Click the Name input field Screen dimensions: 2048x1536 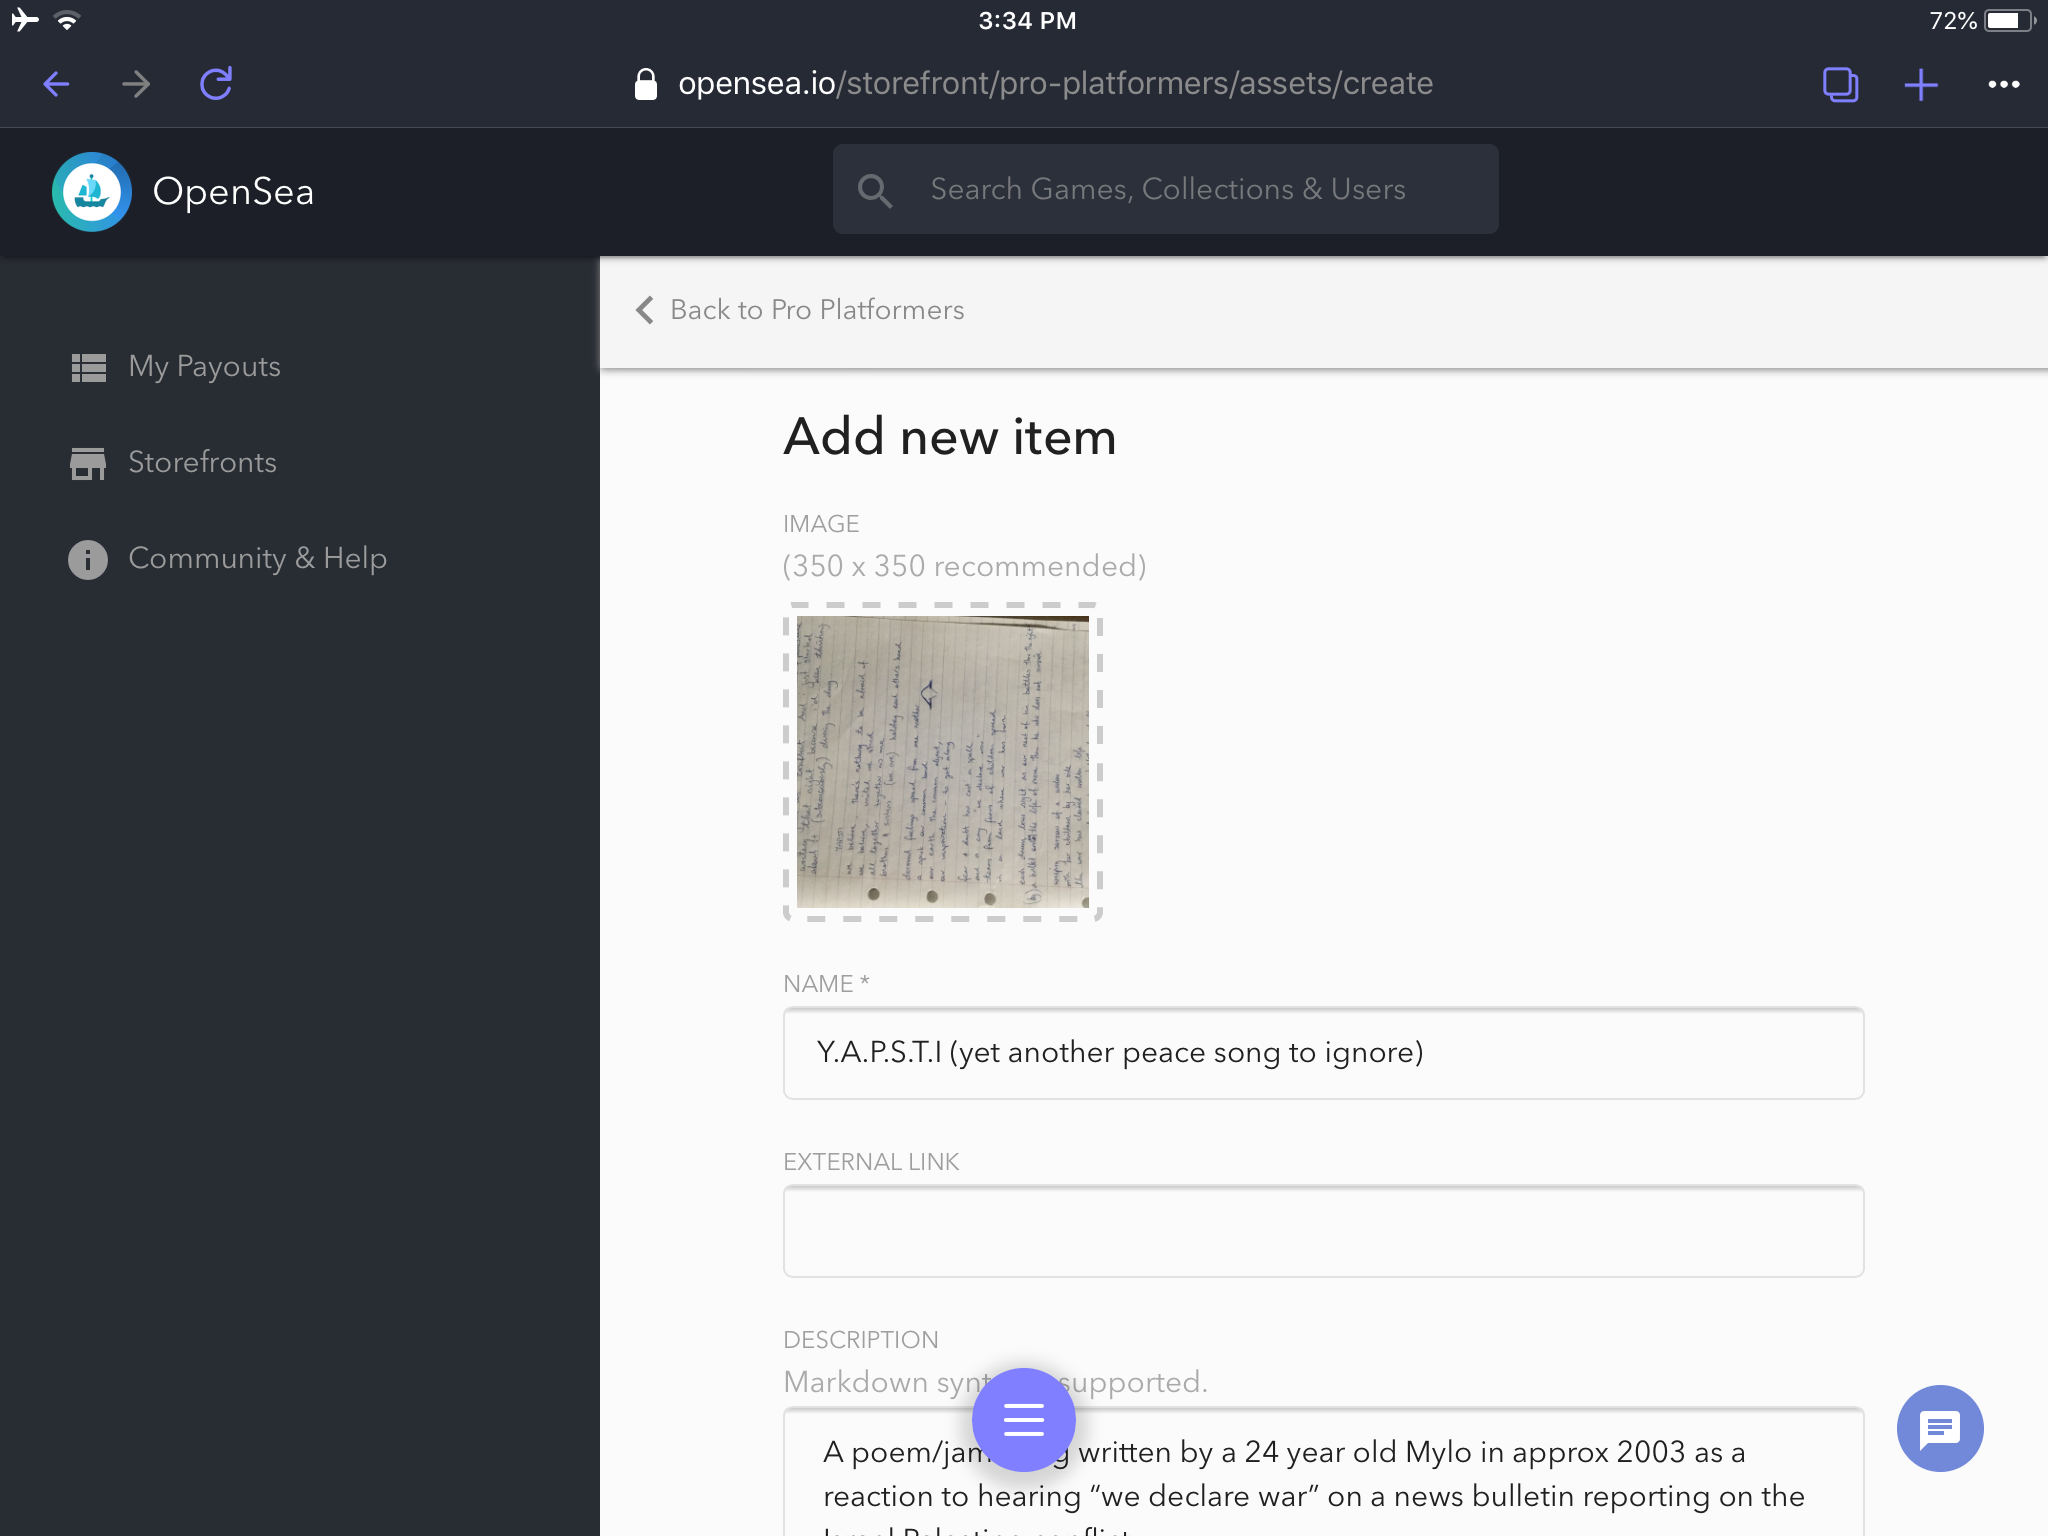point(1322,1053)
